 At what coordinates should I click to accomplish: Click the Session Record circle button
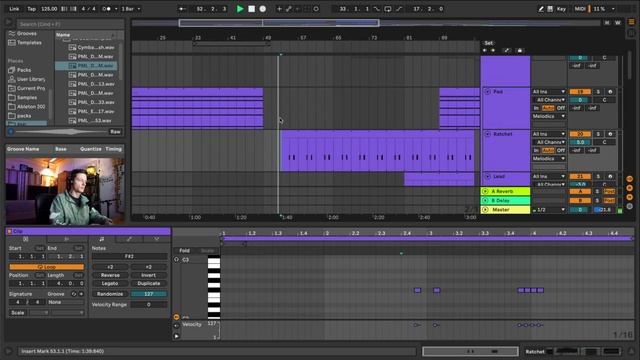pos(316,9)
